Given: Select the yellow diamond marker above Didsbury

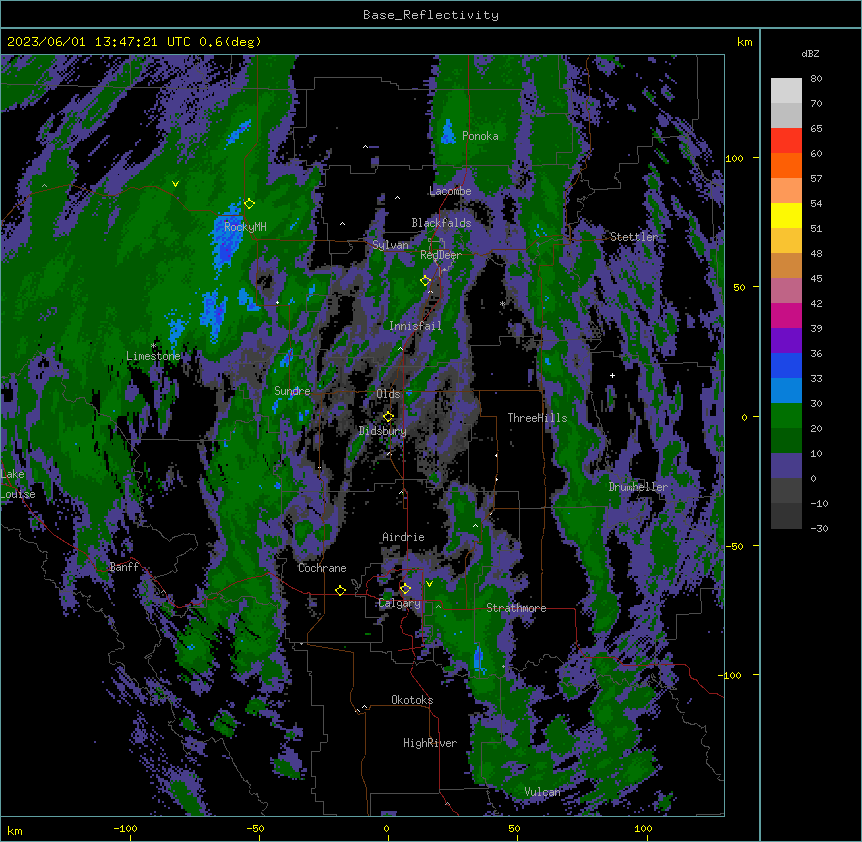Looking at the screenshot, I should 388,416.
